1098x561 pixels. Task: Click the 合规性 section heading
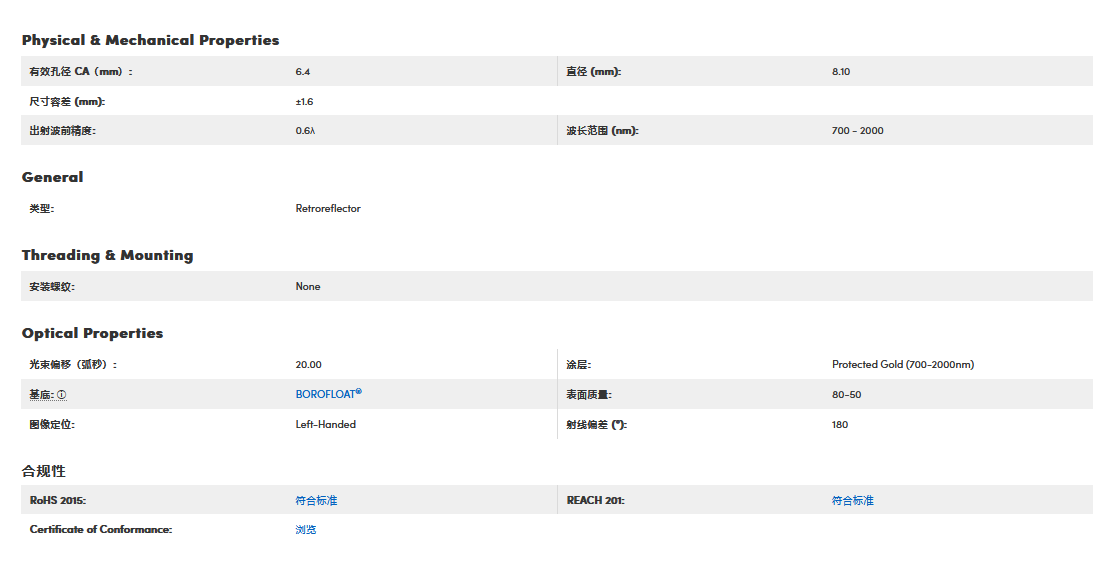[x=43, y=471]
